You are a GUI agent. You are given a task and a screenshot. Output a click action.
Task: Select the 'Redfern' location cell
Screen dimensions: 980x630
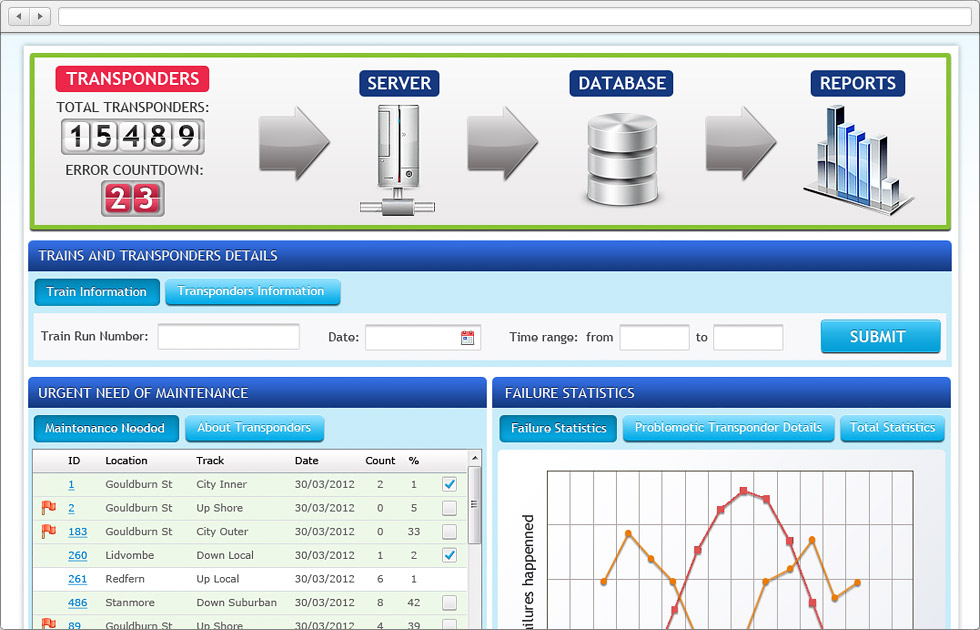coord(125,579)
